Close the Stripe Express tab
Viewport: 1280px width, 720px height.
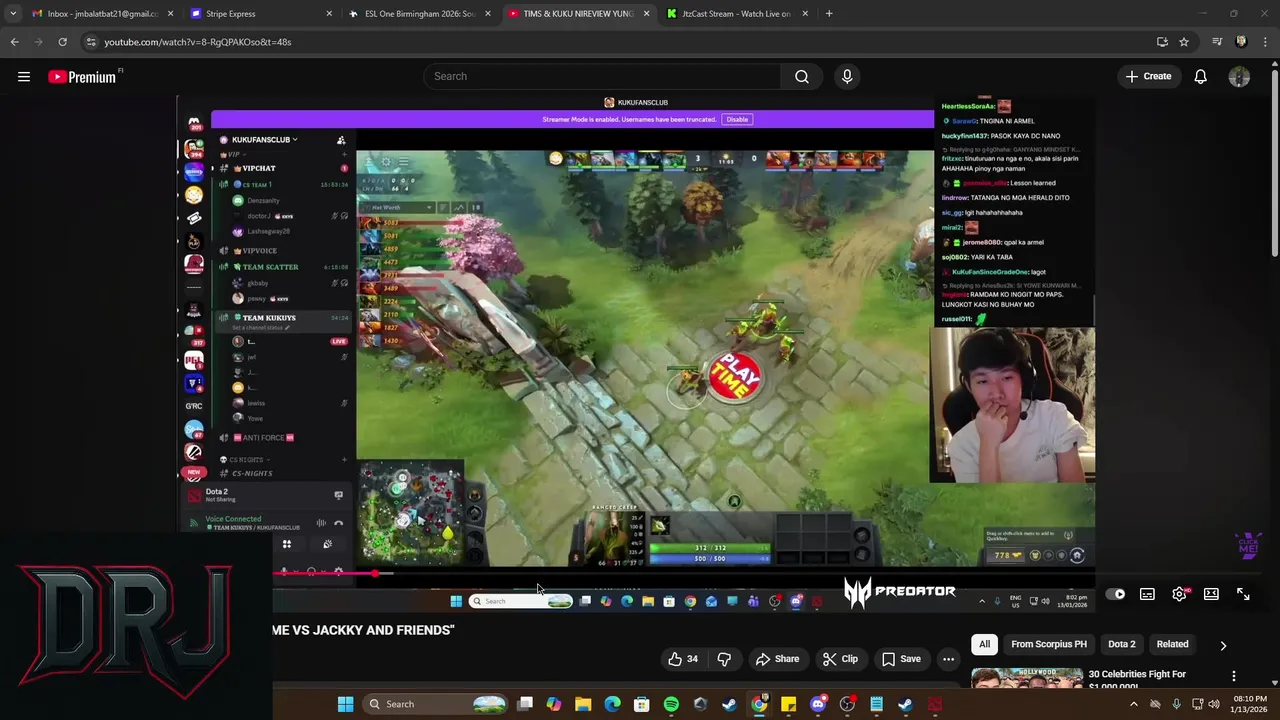tap(329, 14)
